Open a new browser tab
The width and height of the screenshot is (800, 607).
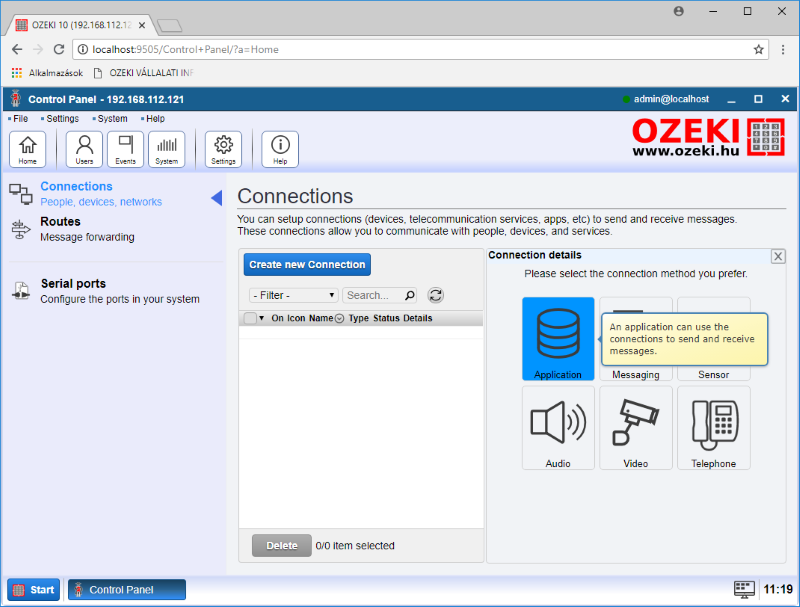(169, 25)
